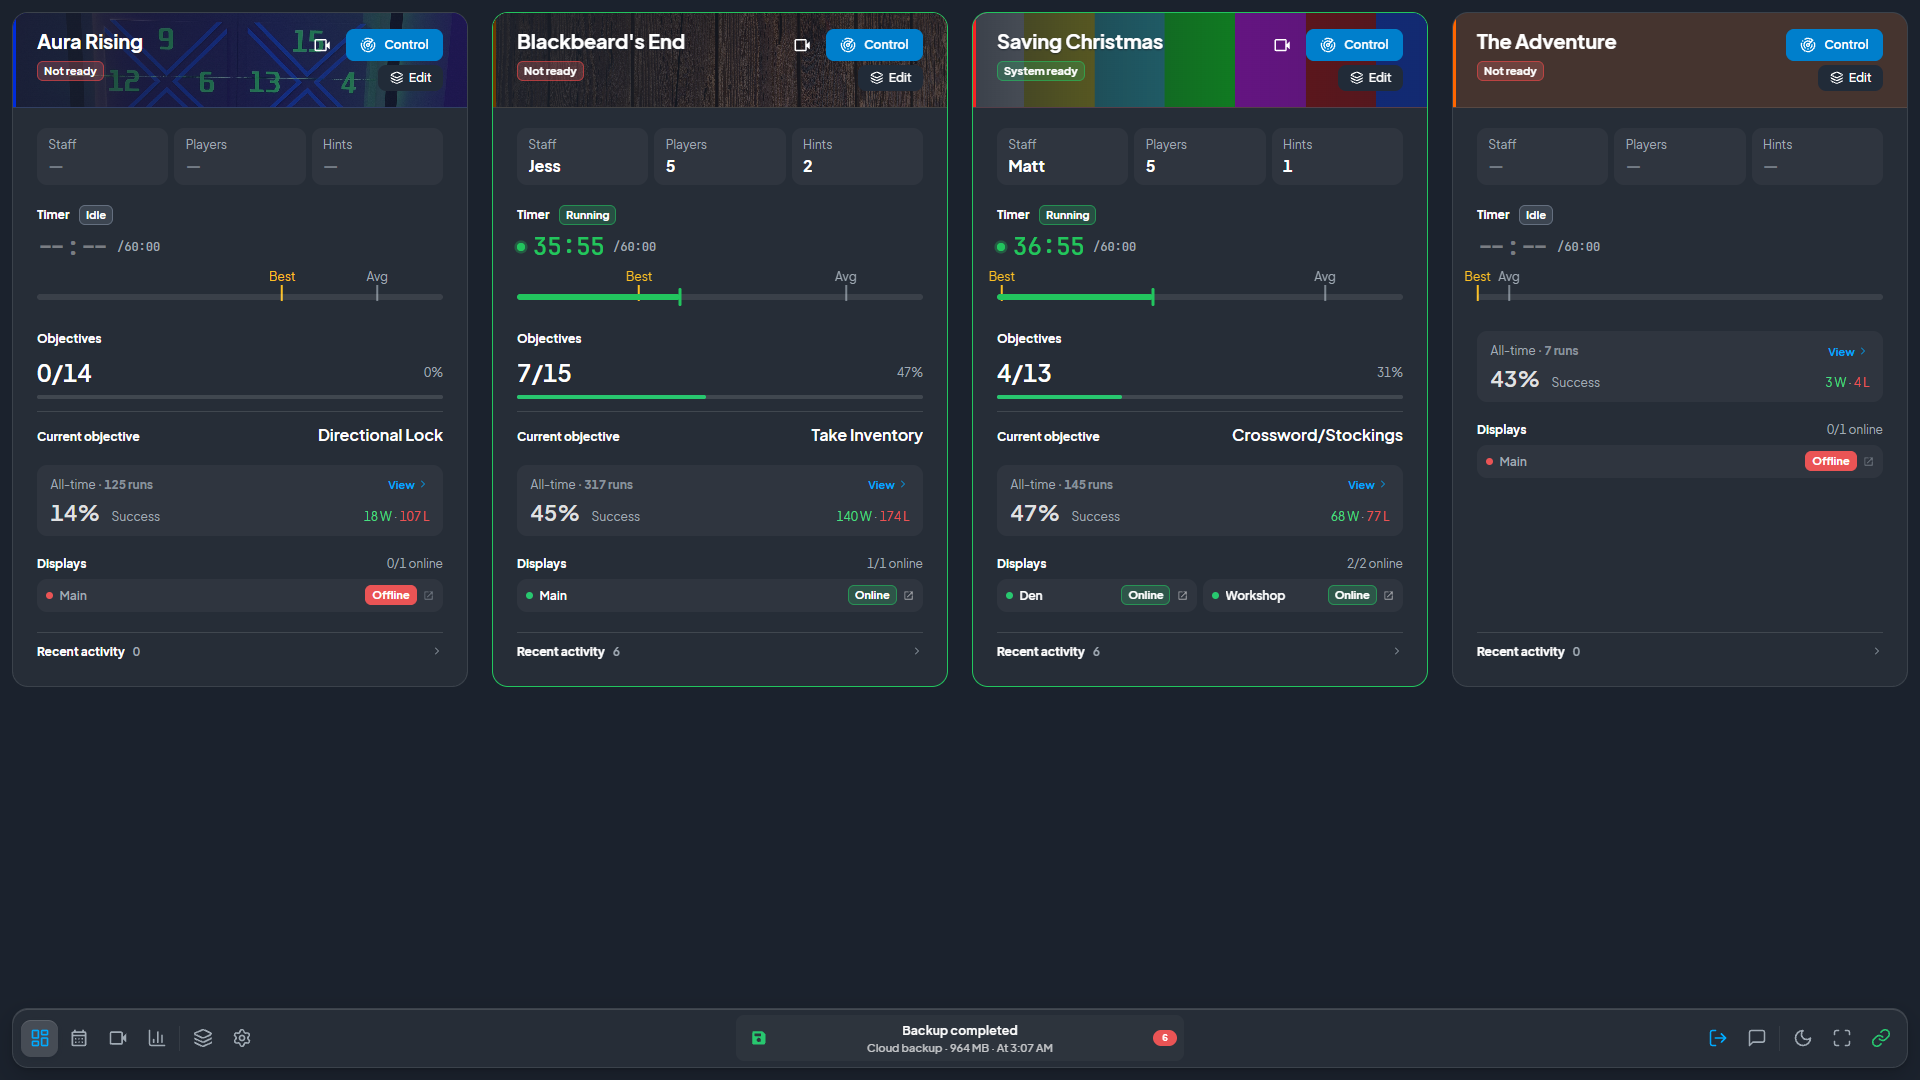This screenshot has width=1920, height=1080.
Task: Expand Recent activity in Blackbeard's End
Action: (720, 652)
